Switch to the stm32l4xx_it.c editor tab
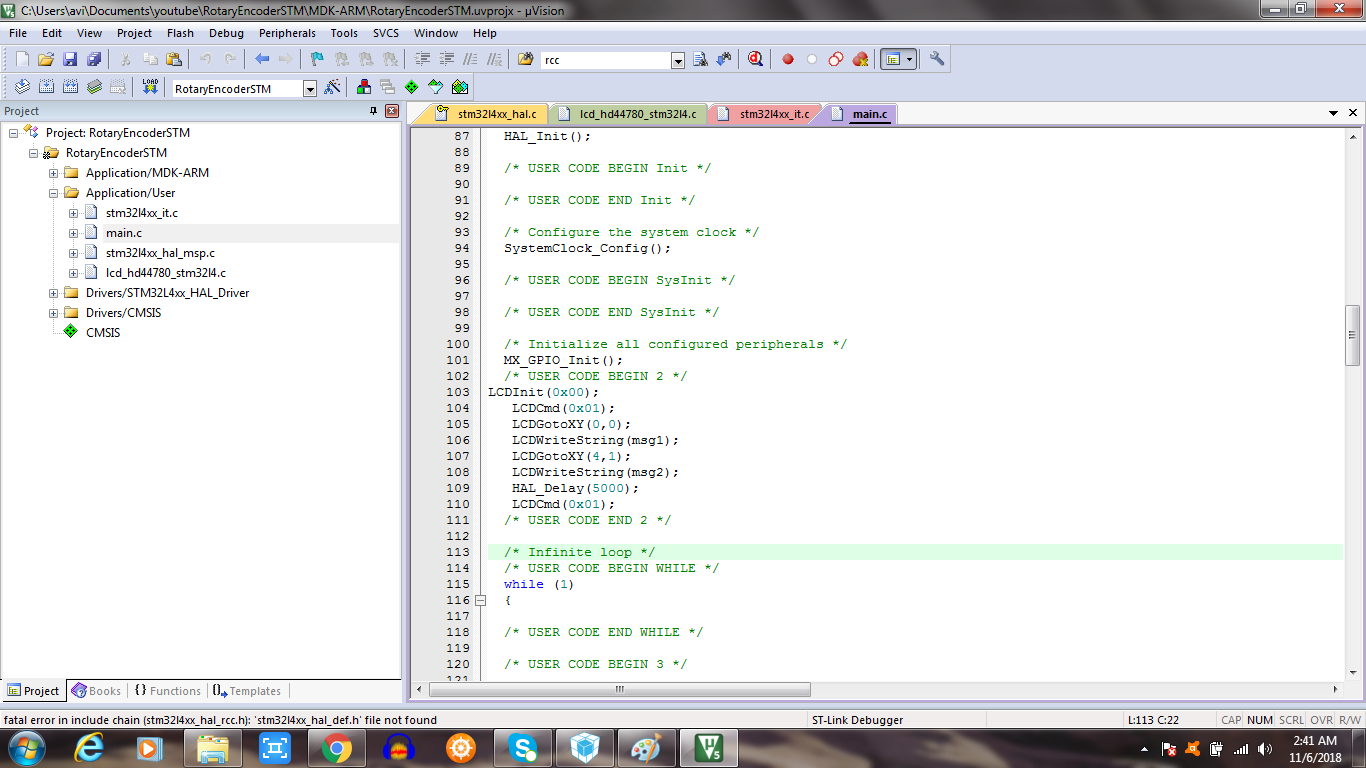1366x768 pixels. tap(773, 114)
